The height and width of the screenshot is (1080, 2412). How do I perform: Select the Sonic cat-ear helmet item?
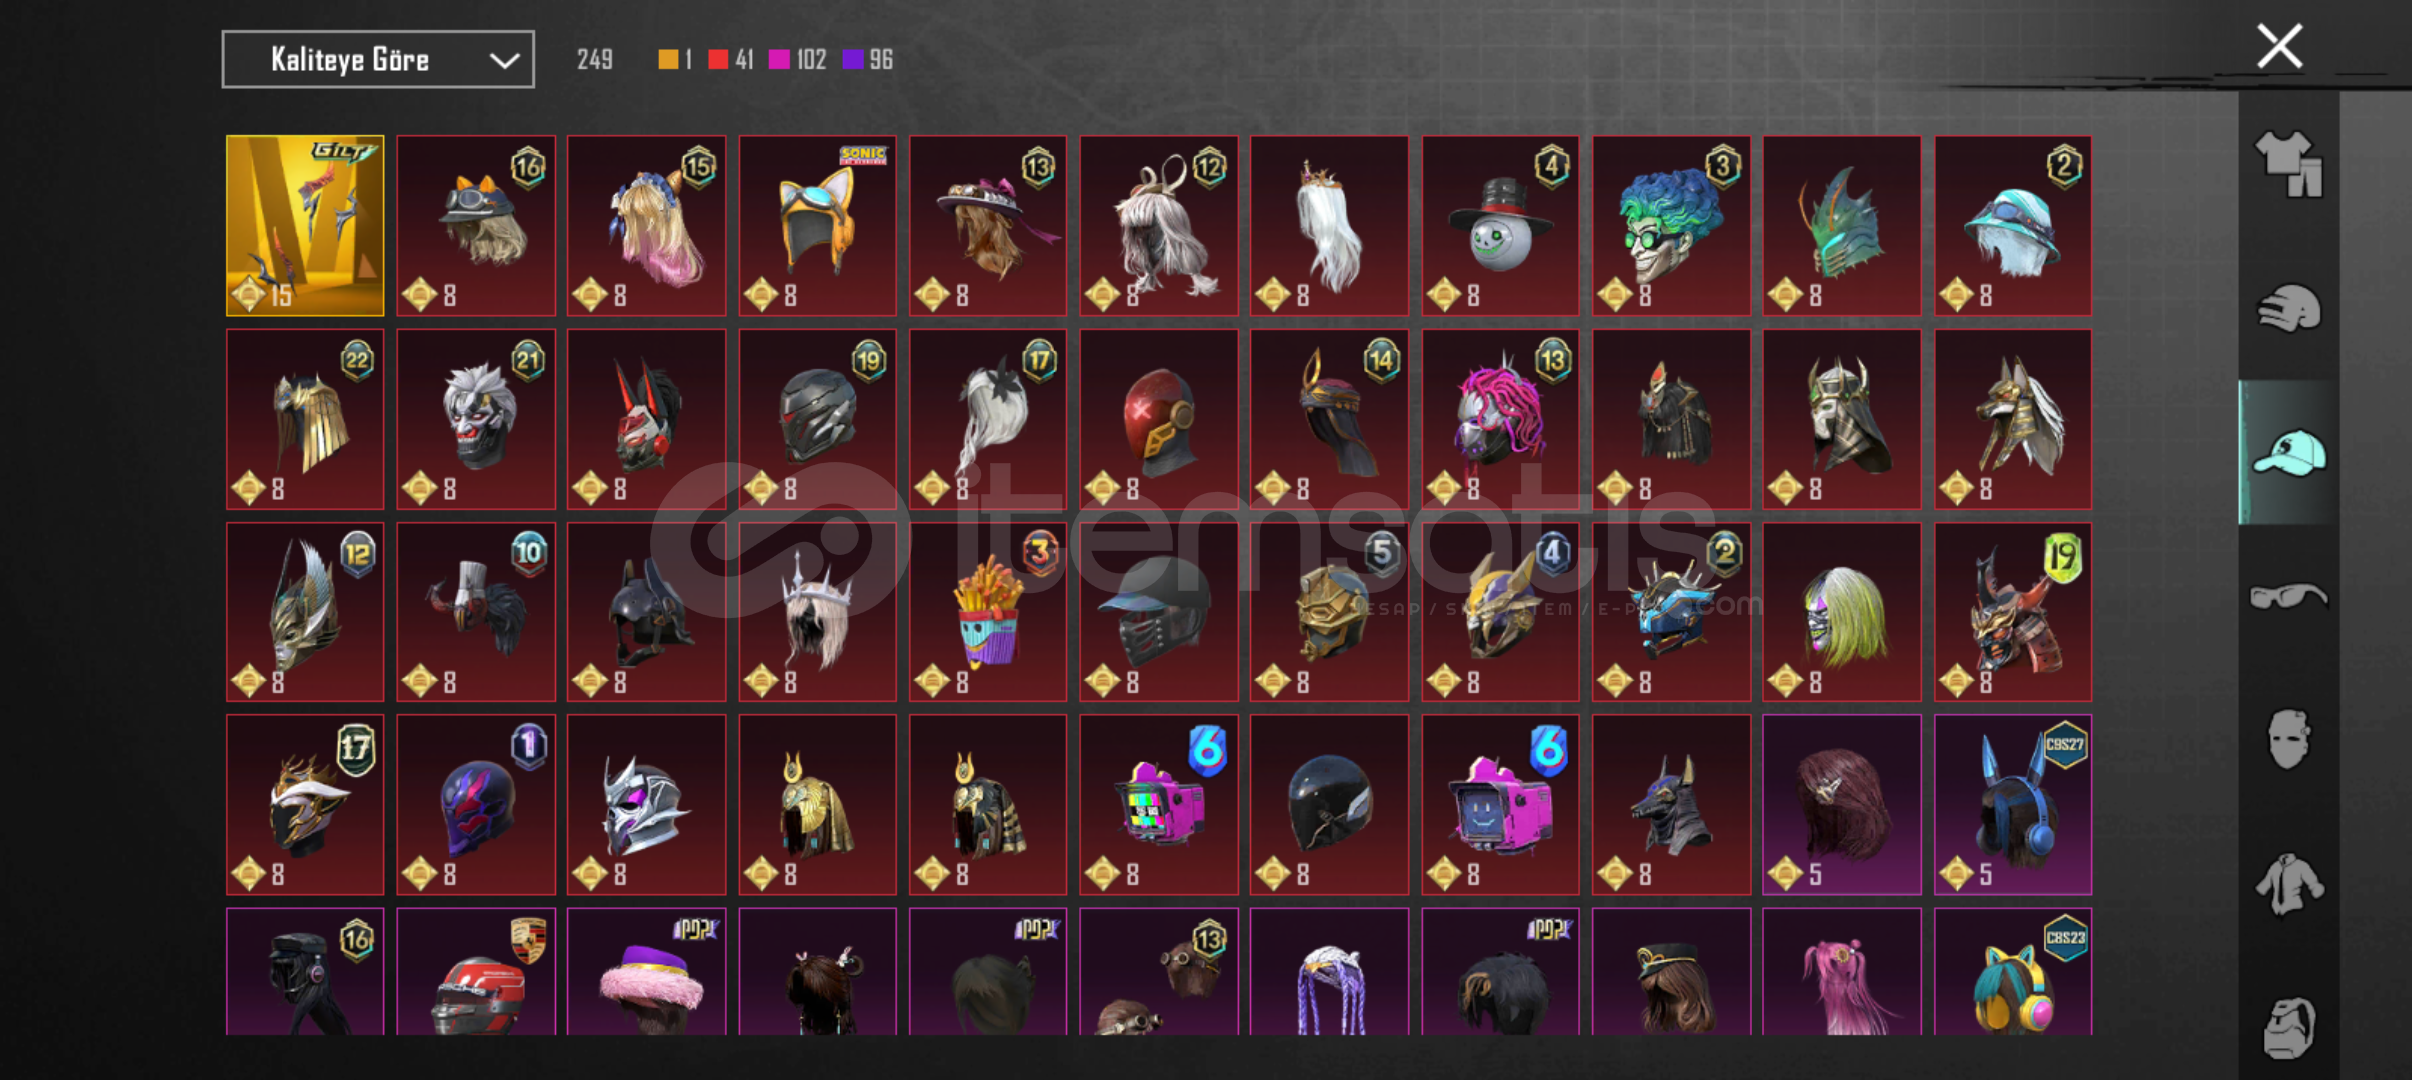coord(817,226)
